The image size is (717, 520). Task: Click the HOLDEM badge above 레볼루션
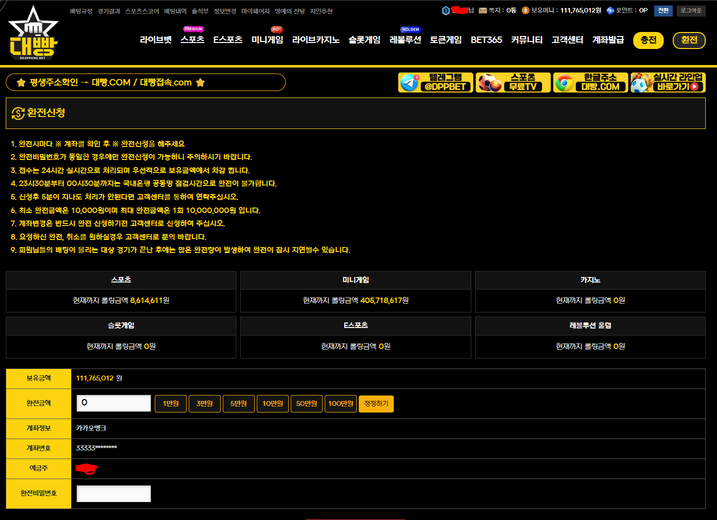[x=410, y=29]
